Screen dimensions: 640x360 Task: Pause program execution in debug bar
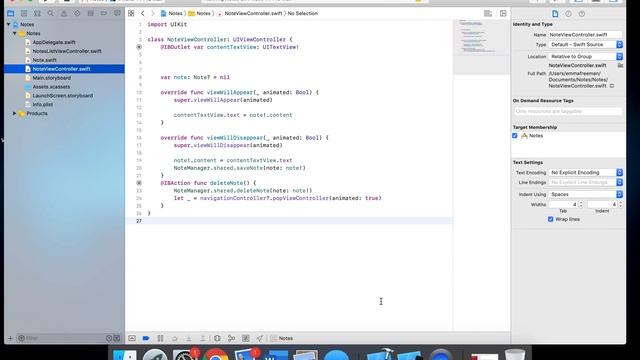click(x=160, y=338)
